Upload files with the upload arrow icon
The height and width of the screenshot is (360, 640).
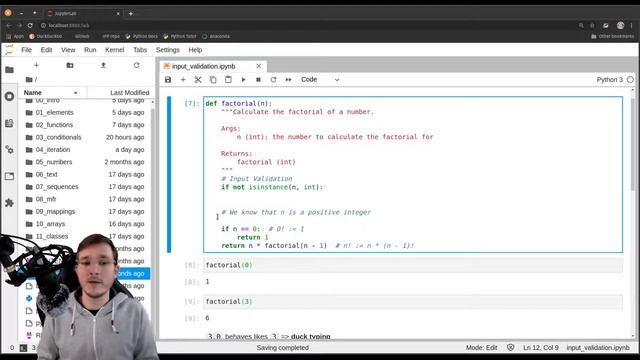[103, 65]
